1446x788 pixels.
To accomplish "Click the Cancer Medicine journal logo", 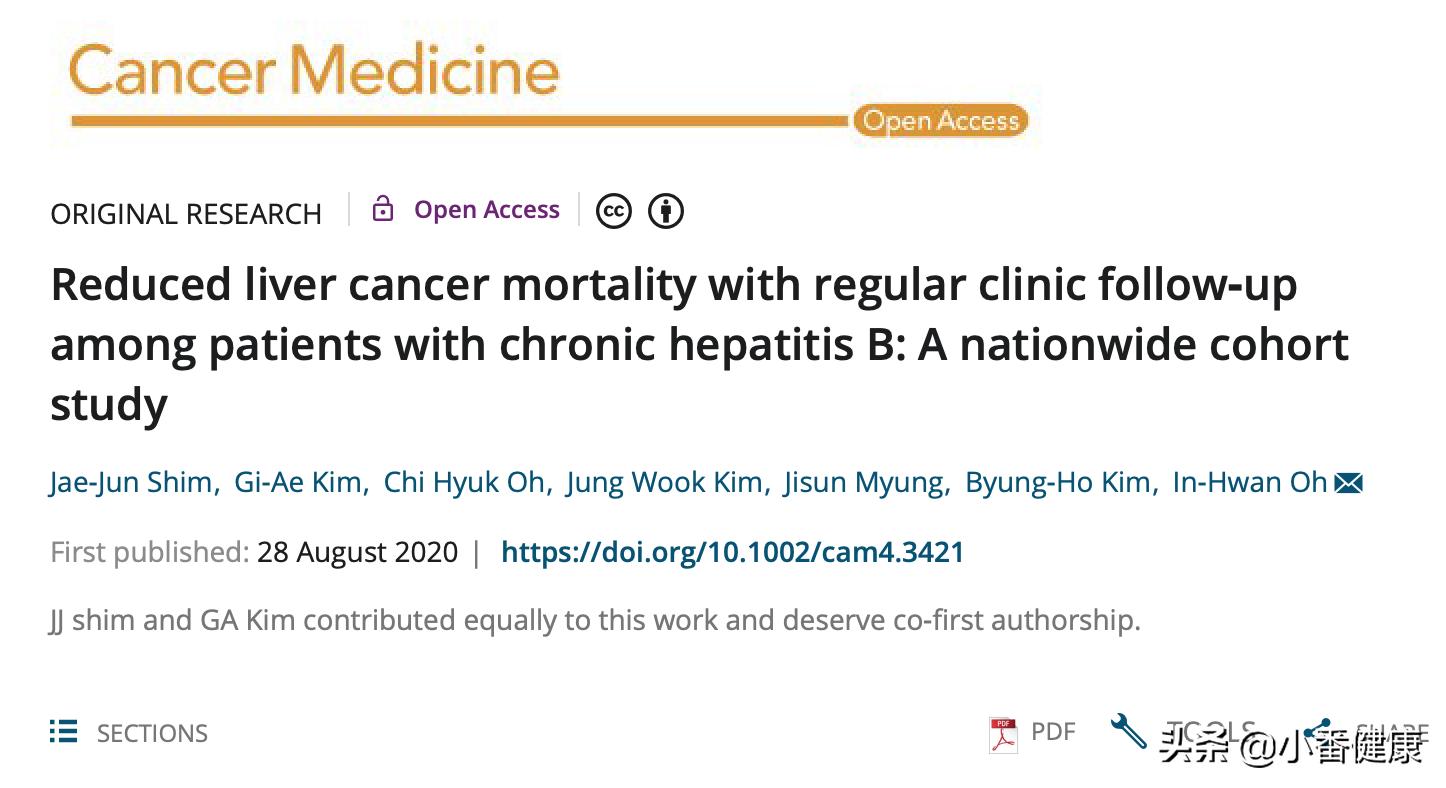I will coord(313,72).
